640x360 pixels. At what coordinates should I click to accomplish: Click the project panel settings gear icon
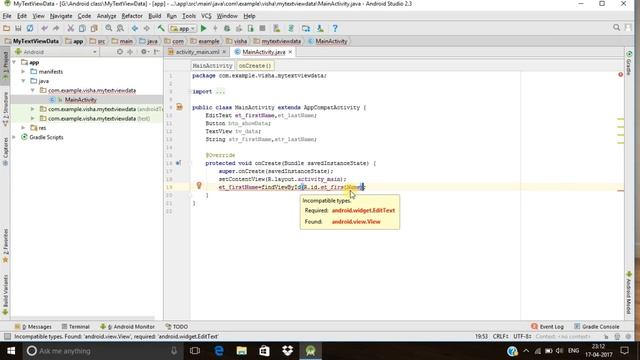coord(144,52)
